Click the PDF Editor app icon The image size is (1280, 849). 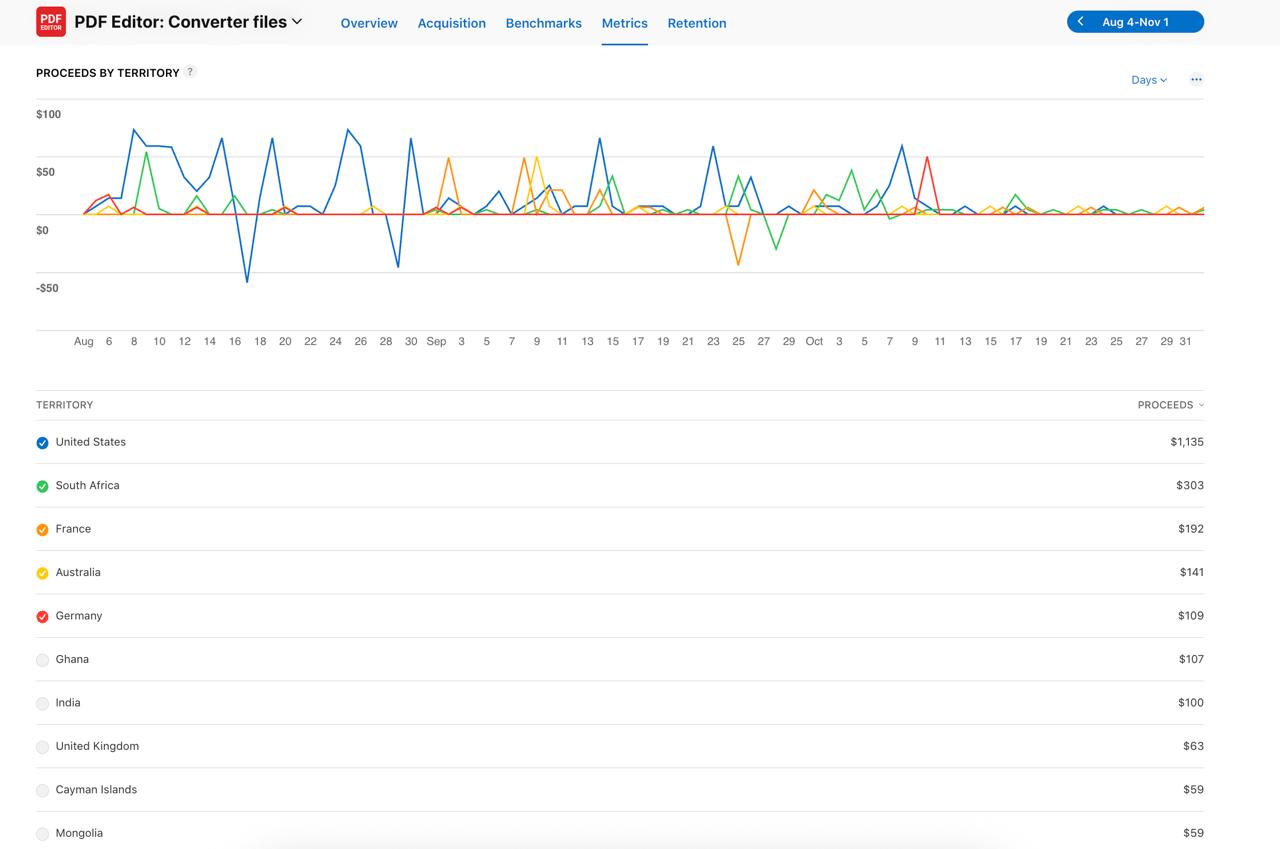click(50, 21)
